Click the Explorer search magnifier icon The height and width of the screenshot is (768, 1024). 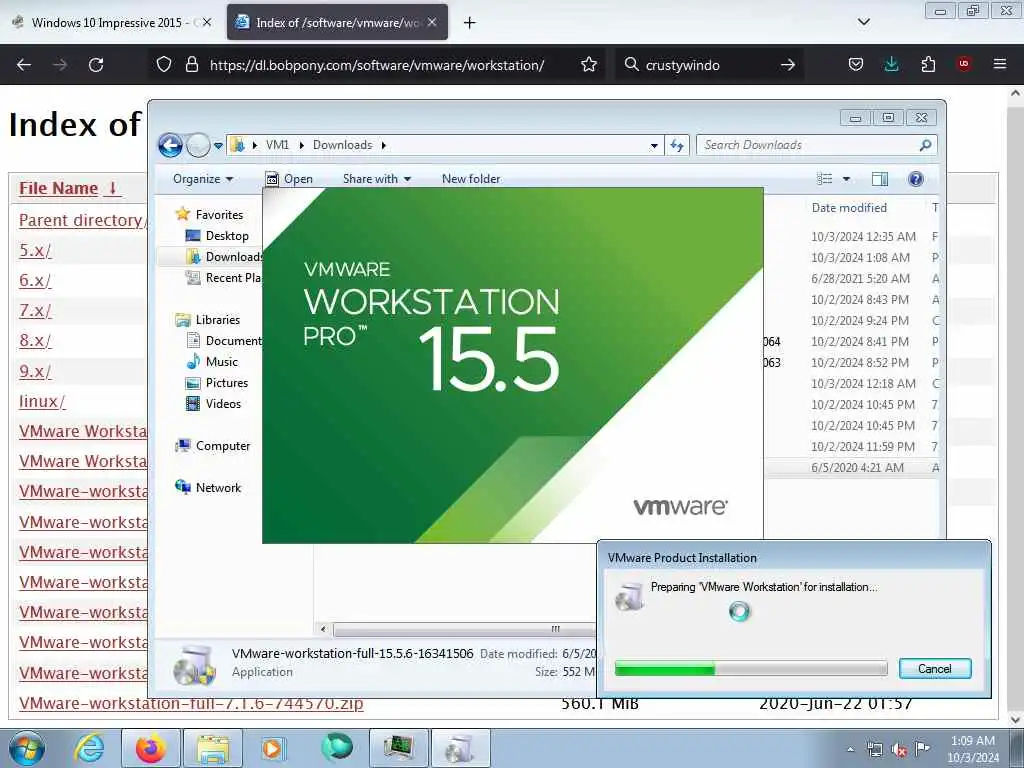tap(925, 145)
